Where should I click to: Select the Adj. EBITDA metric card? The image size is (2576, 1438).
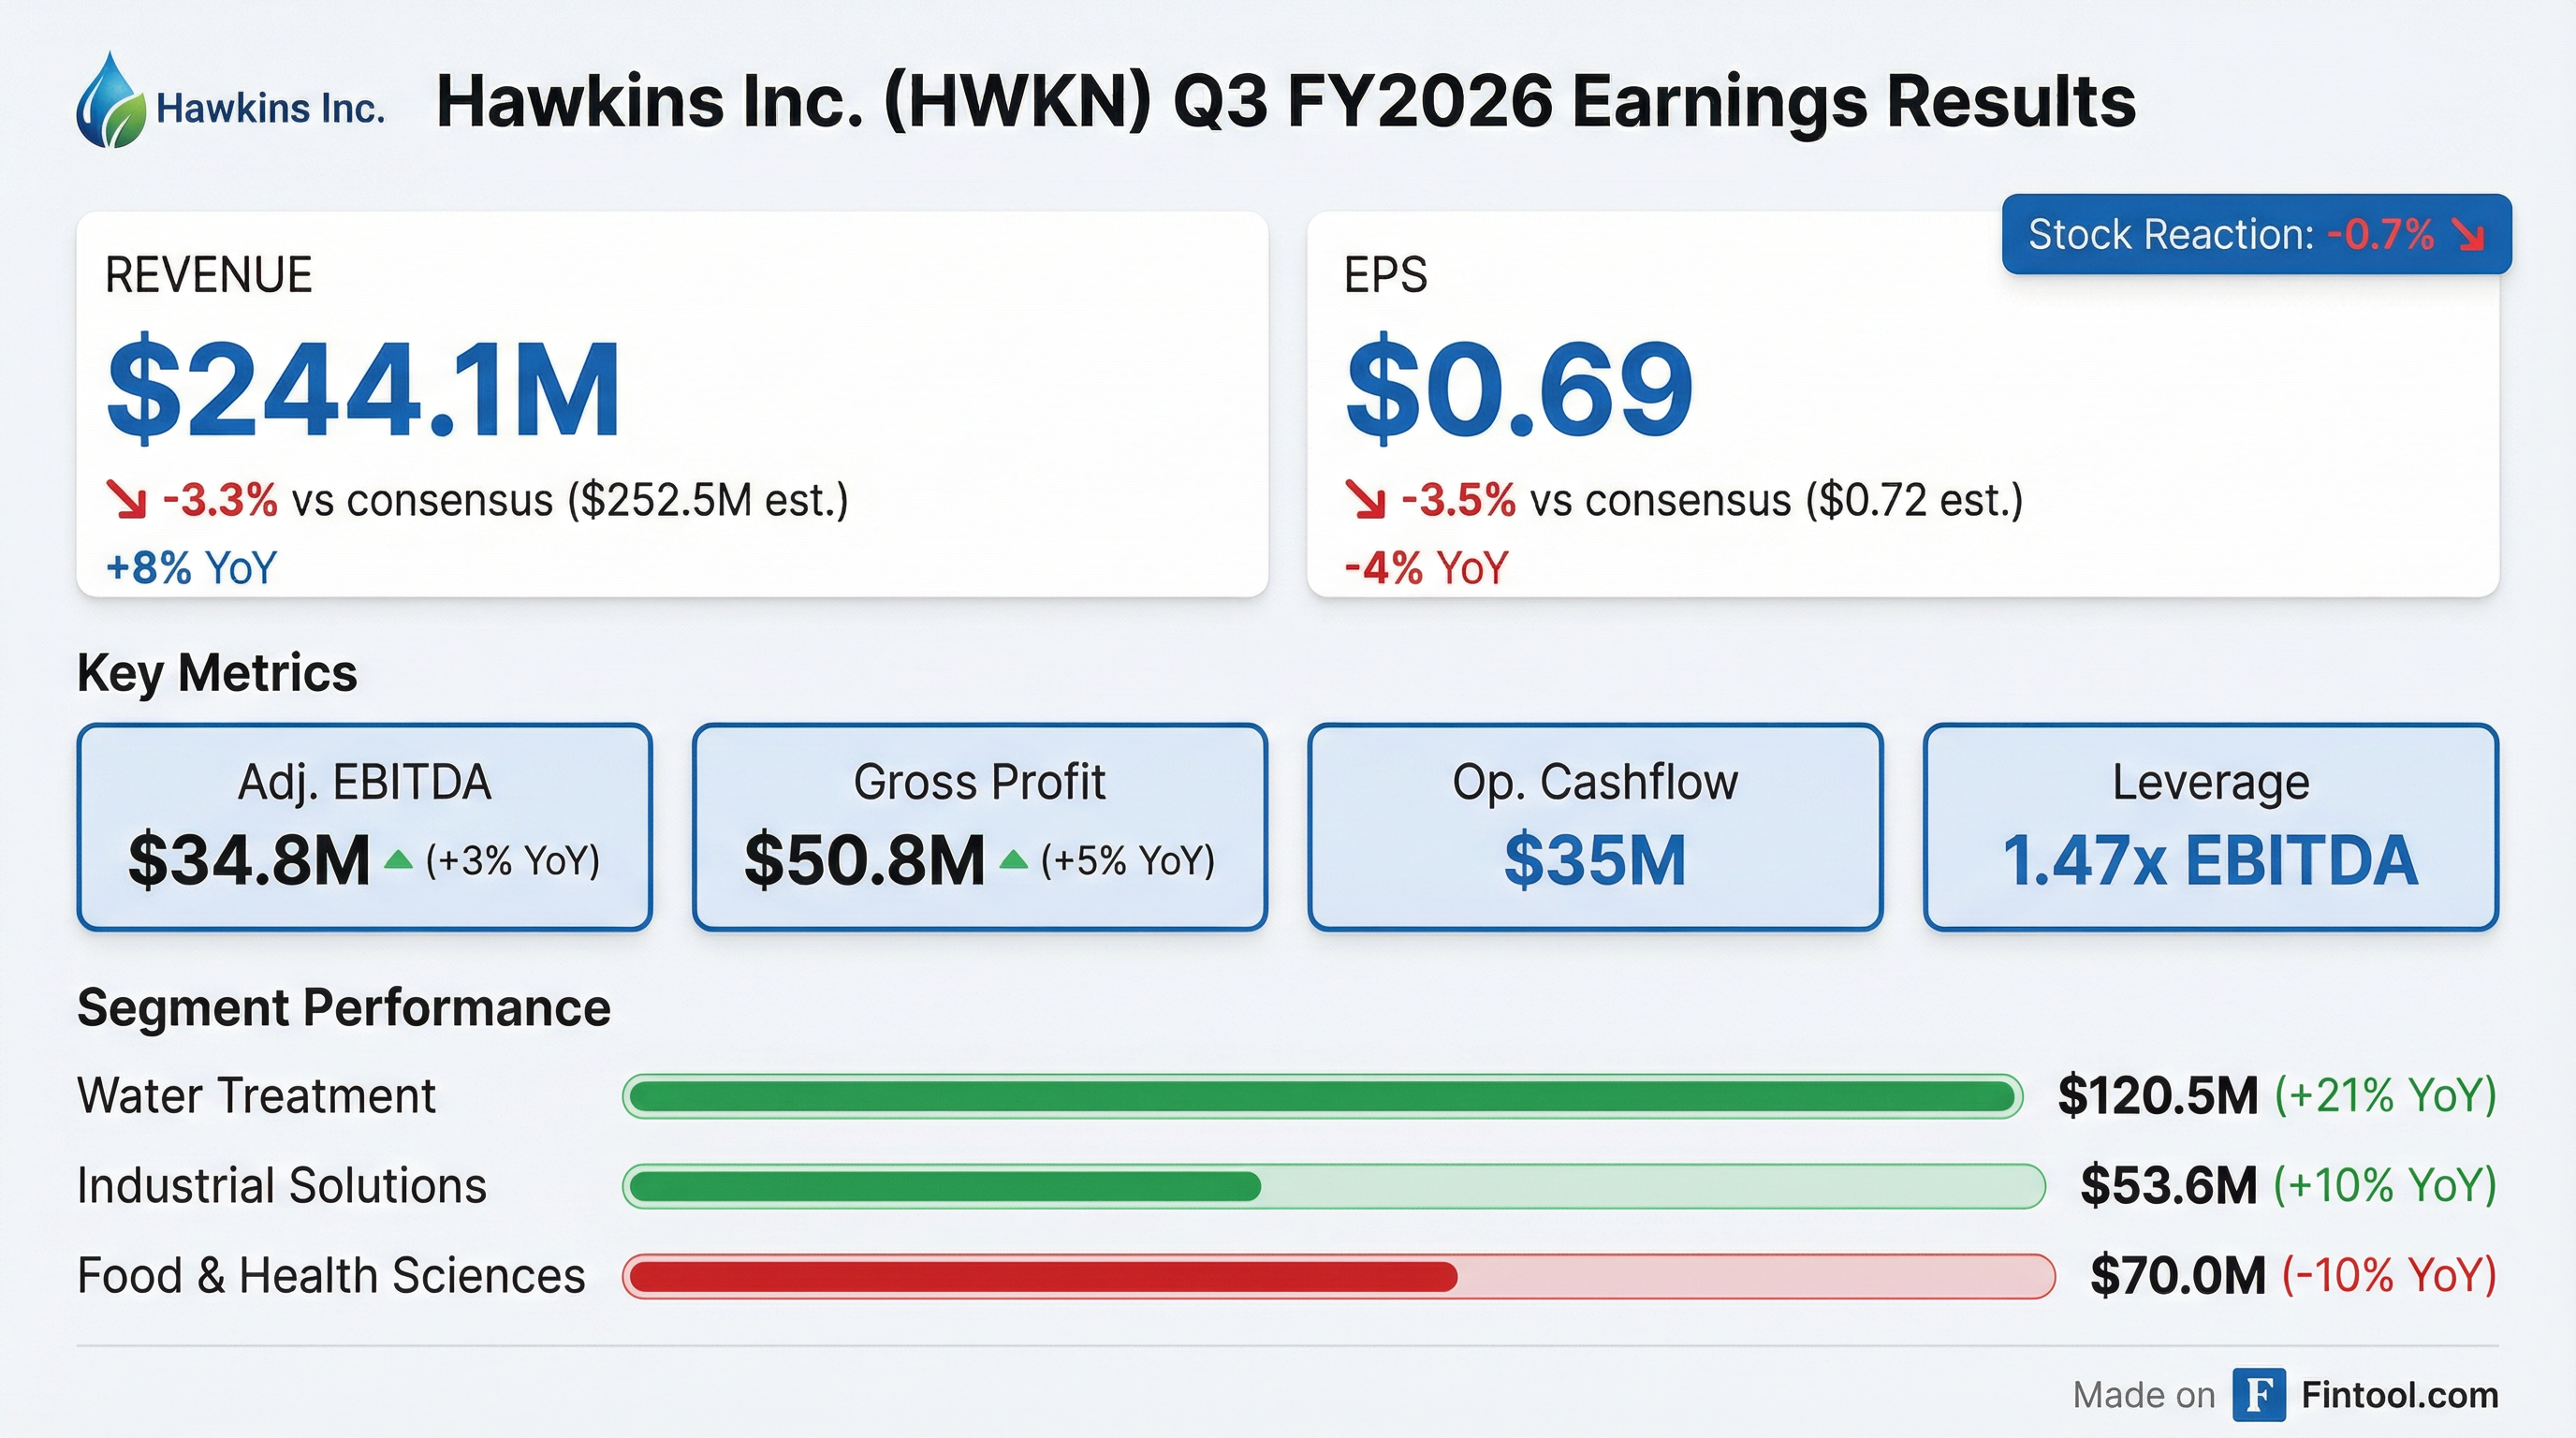point(364,827)
